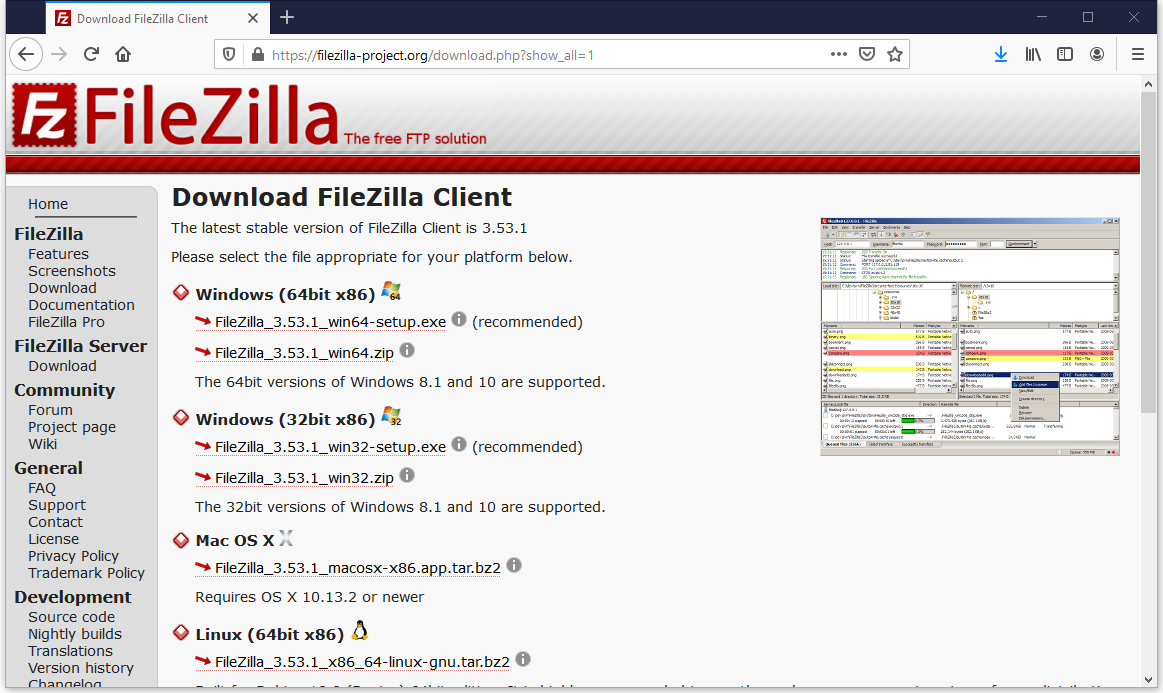Click the info icon next to FileZilla_3.53.1_win64-setup.exe

tap(459, 318)
